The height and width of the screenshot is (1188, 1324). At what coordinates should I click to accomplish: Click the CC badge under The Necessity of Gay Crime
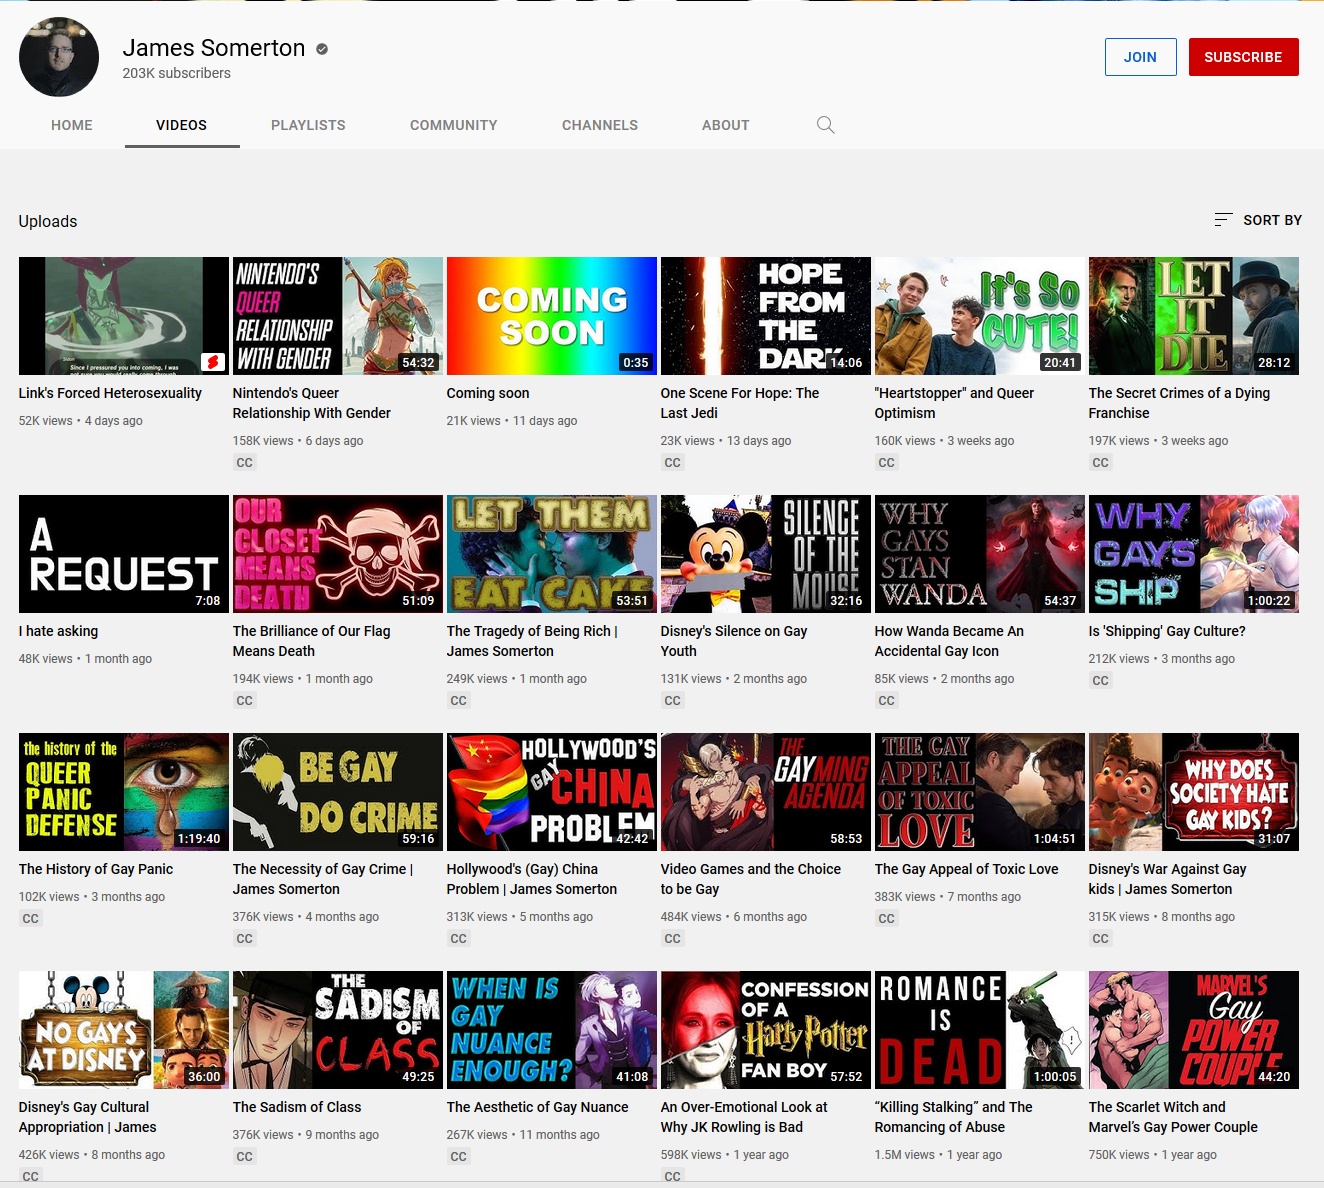click(x=244, y=939)
